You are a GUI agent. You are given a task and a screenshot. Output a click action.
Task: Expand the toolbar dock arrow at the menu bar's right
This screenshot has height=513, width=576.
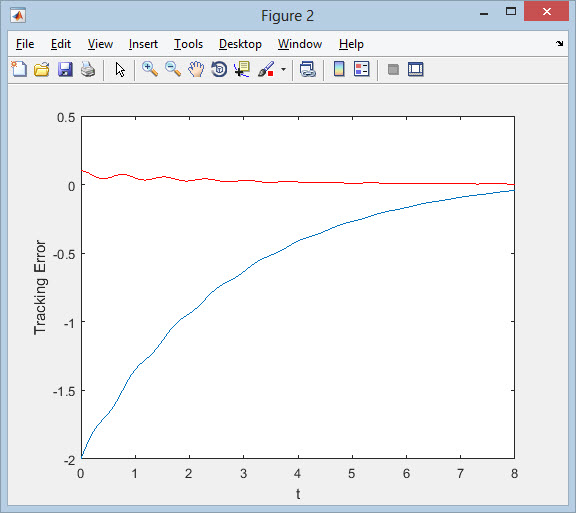(559, 43)
